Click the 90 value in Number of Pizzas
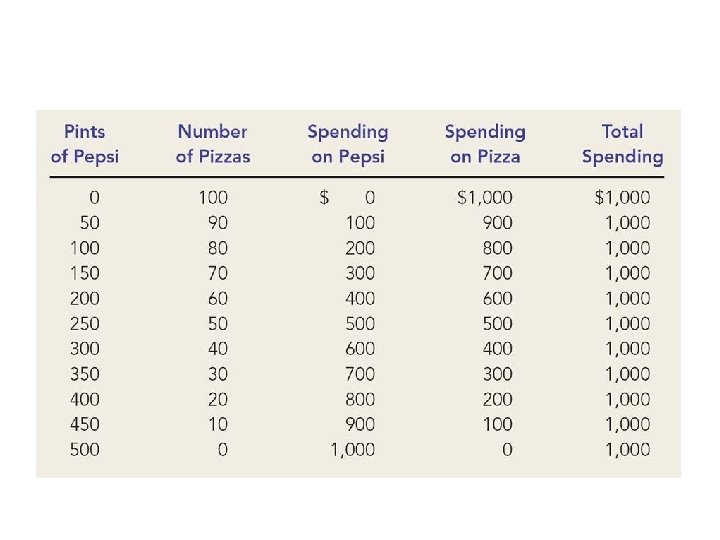Screen dimensions: 720x540 pyautogui.click(x=217, y=222)
